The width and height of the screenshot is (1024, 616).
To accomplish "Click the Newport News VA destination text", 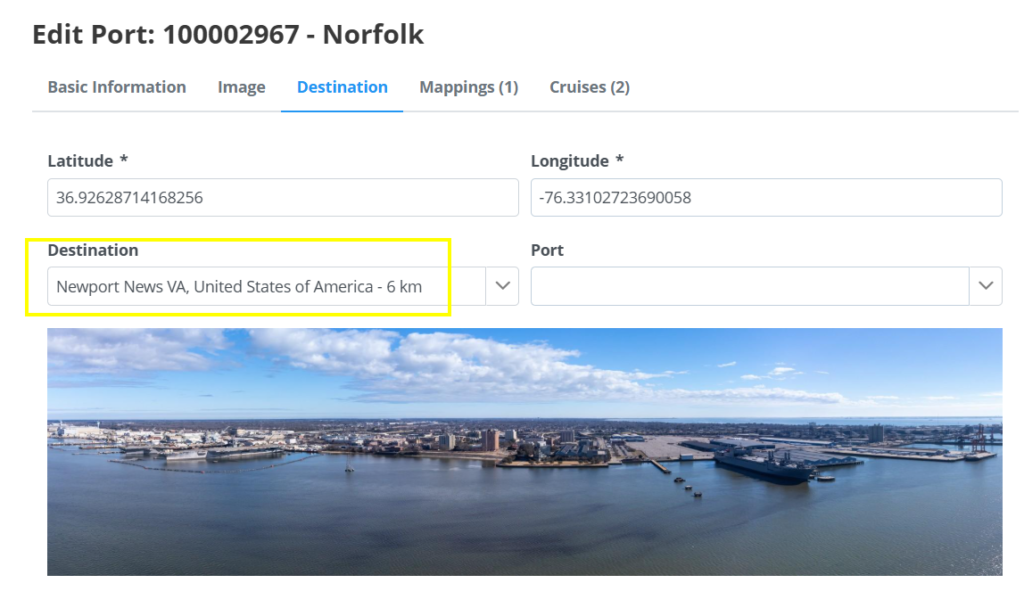I will [x=239, y=287].
